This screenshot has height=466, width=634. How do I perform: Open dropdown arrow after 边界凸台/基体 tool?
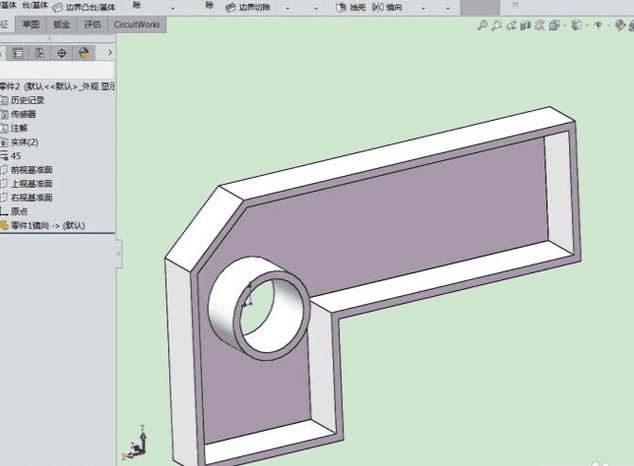173,8
